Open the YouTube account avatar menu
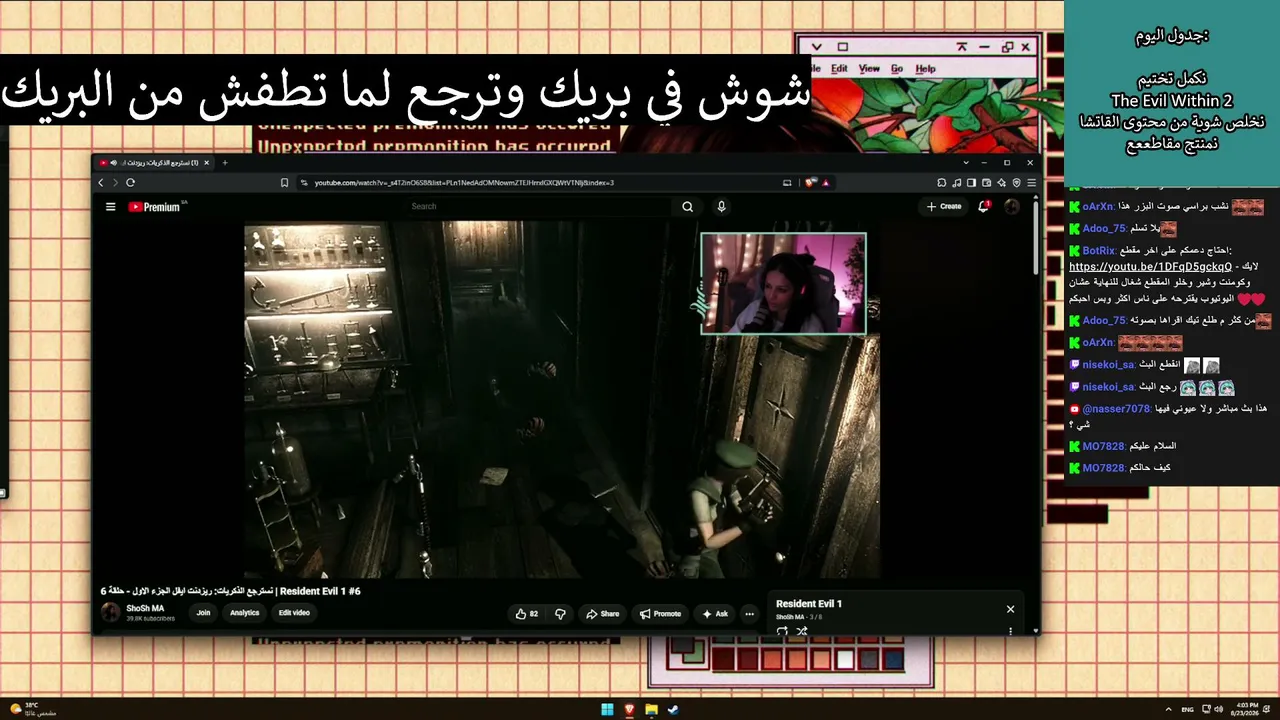Viewport: 1280px width, 720px height. [x=1012, y=207]
